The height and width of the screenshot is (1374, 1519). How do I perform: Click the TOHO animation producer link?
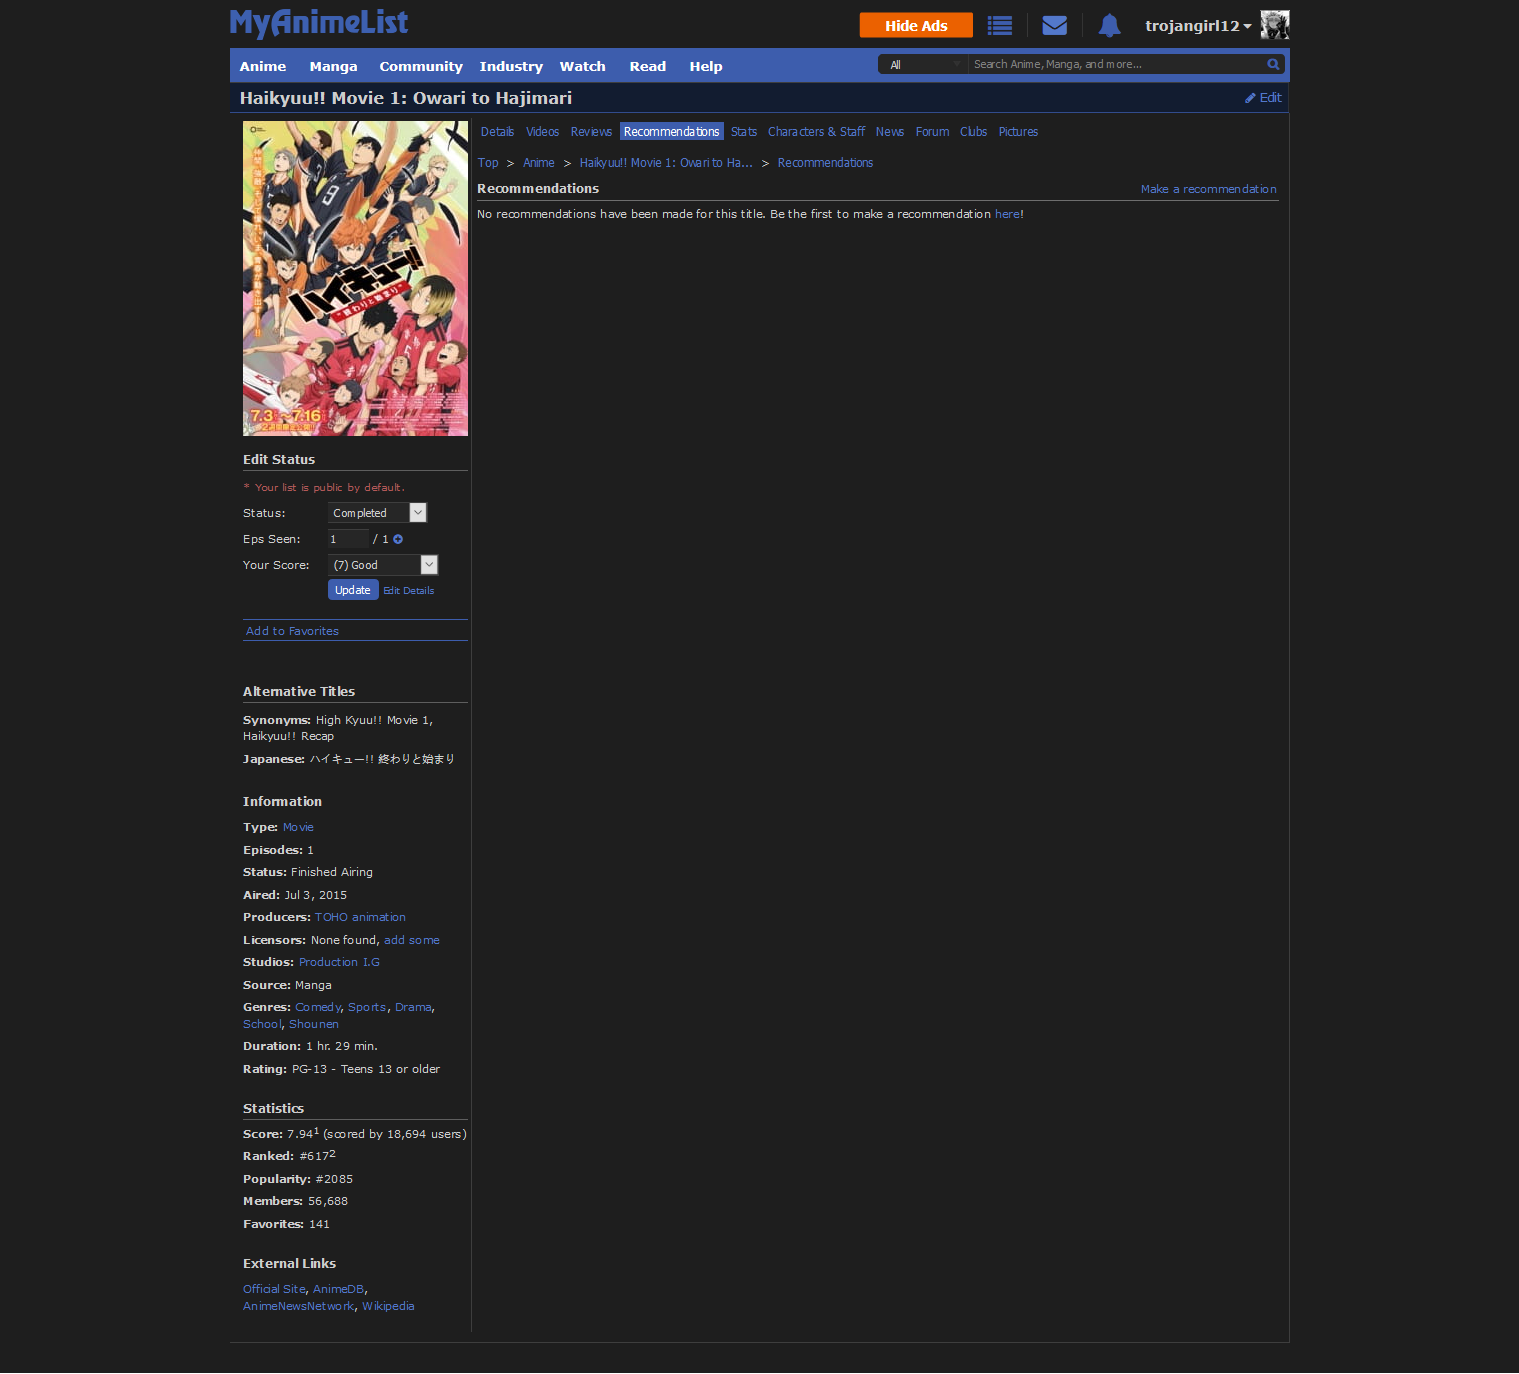360,917
